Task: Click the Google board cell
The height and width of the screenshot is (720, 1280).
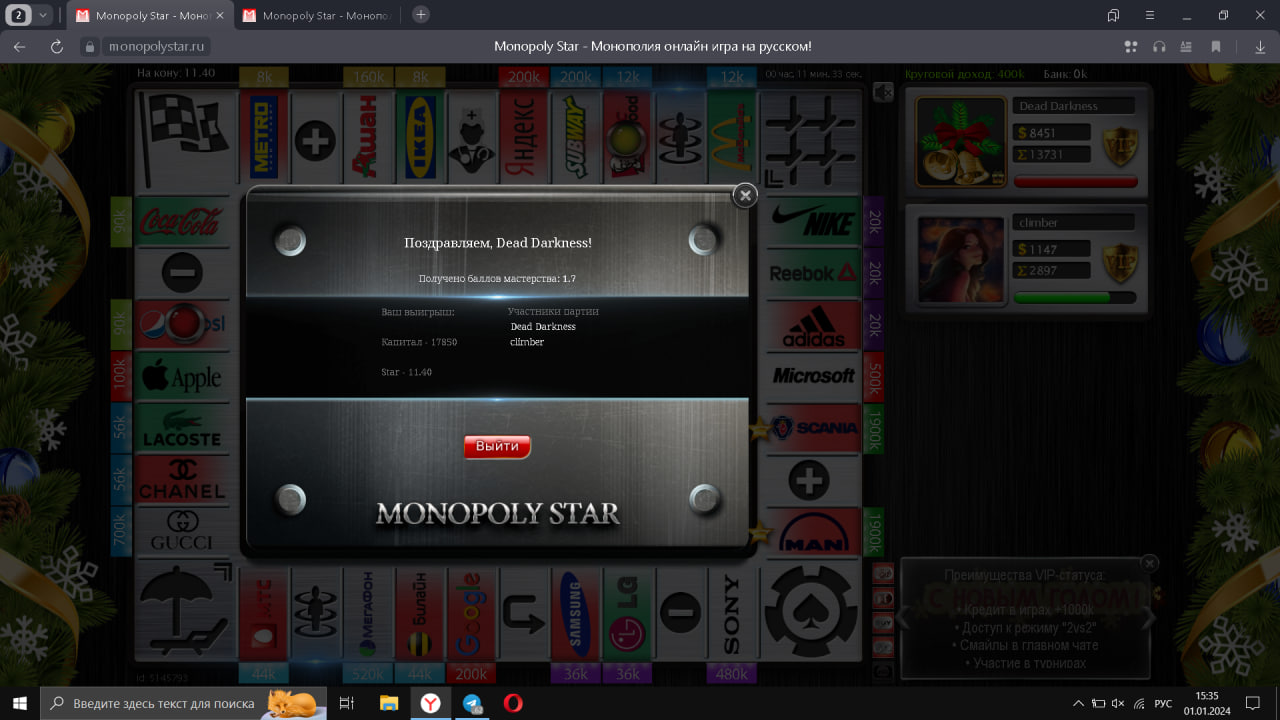Action: (x=471, y=612)
